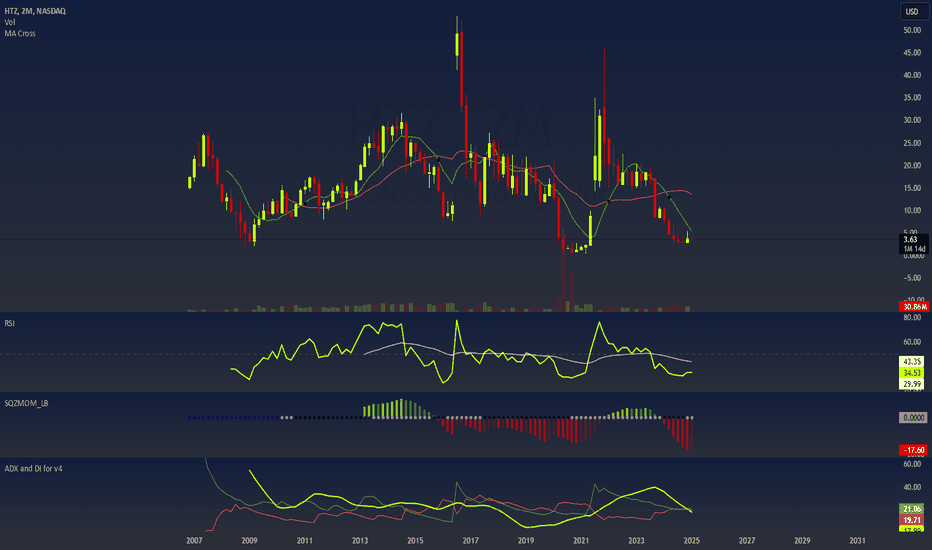Click 30.00 on the price axis
The image size is (932, 550).
[912, 120]
